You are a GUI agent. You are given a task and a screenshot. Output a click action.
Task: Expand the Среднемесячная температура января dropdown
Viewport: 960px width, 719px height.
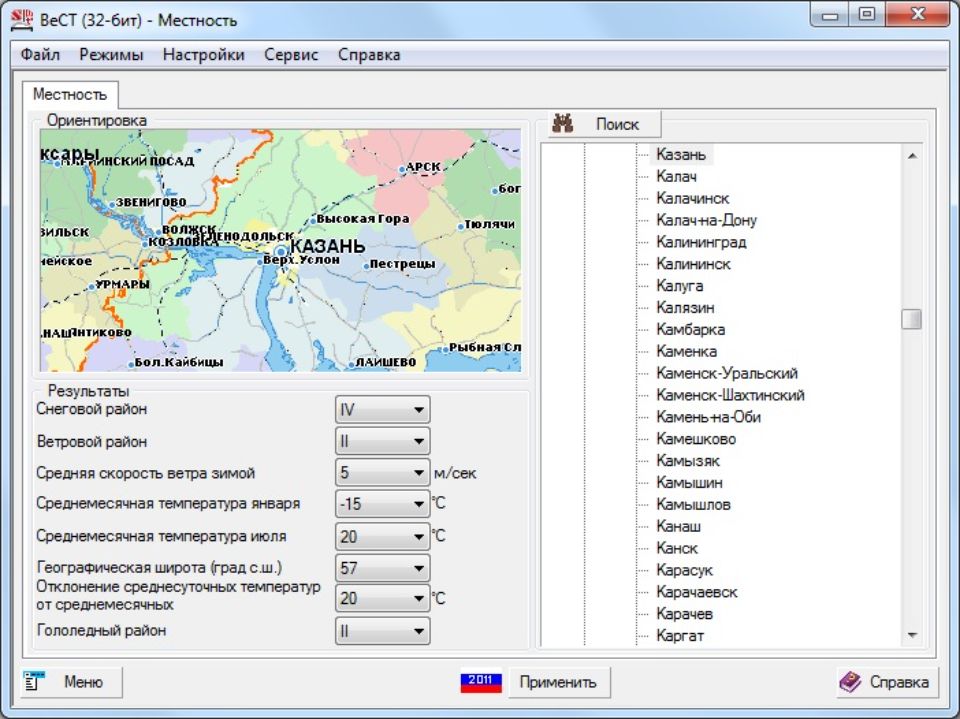coord(418,505)
